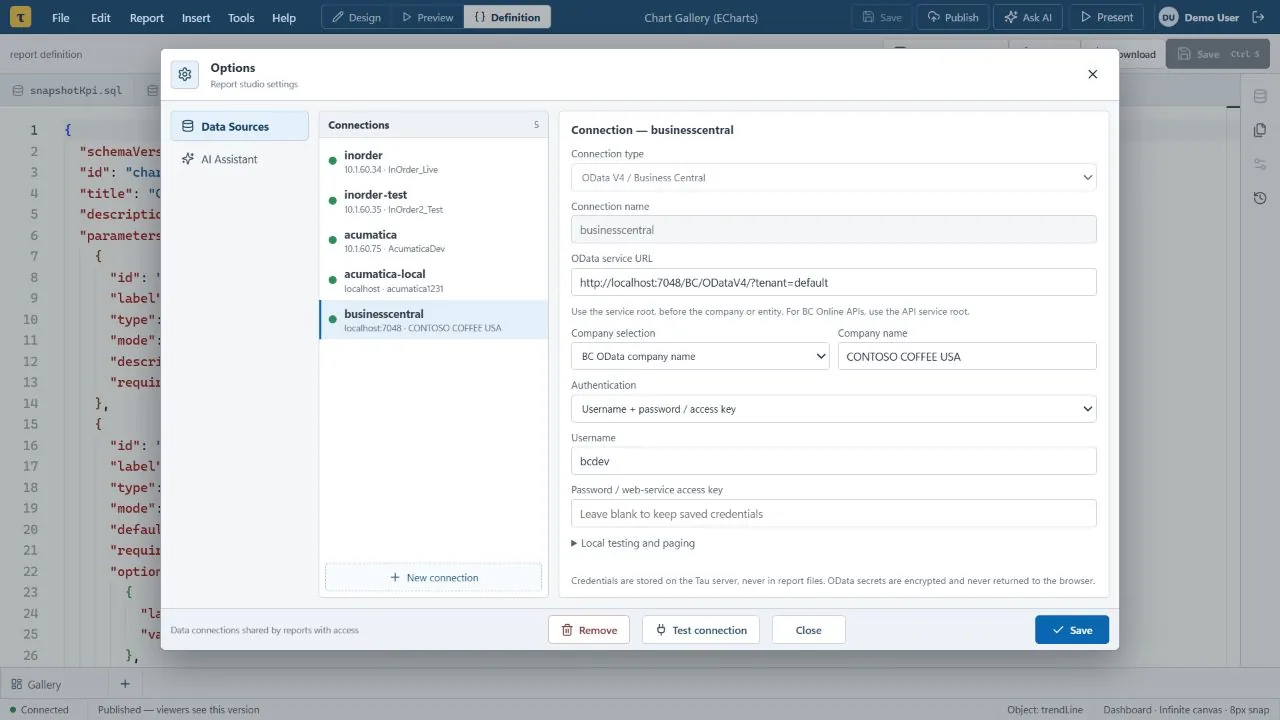The image size is (1280, 720).
Task: Open the snapshotKpi.sql file tab
Action: pos(68,90)
